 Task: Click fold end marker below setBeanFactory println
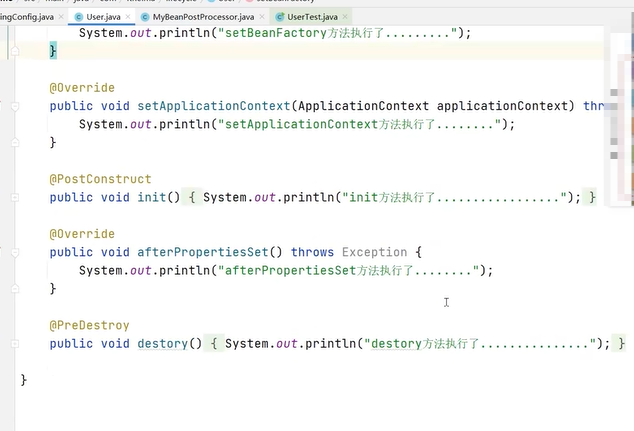15,51
